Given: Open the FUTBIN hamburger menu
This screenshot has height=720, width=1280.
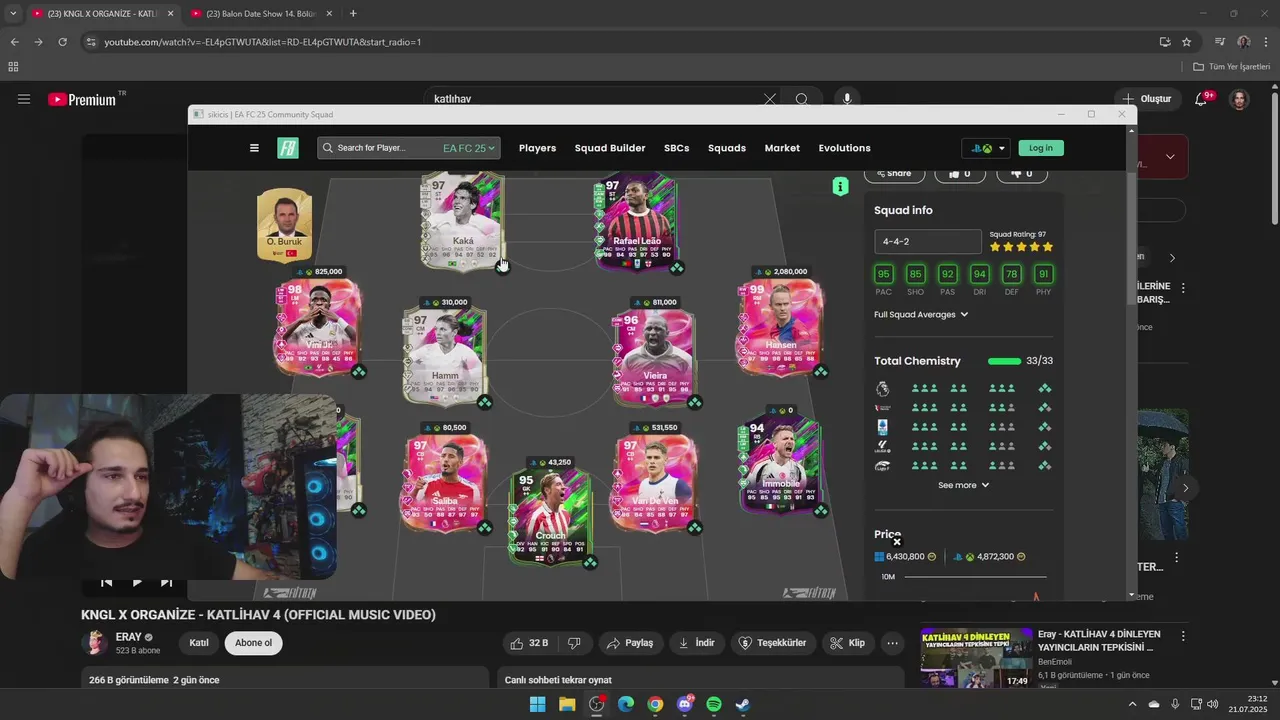Looking at the screenshot, I should pyautogui.click(x=254, y=148).
